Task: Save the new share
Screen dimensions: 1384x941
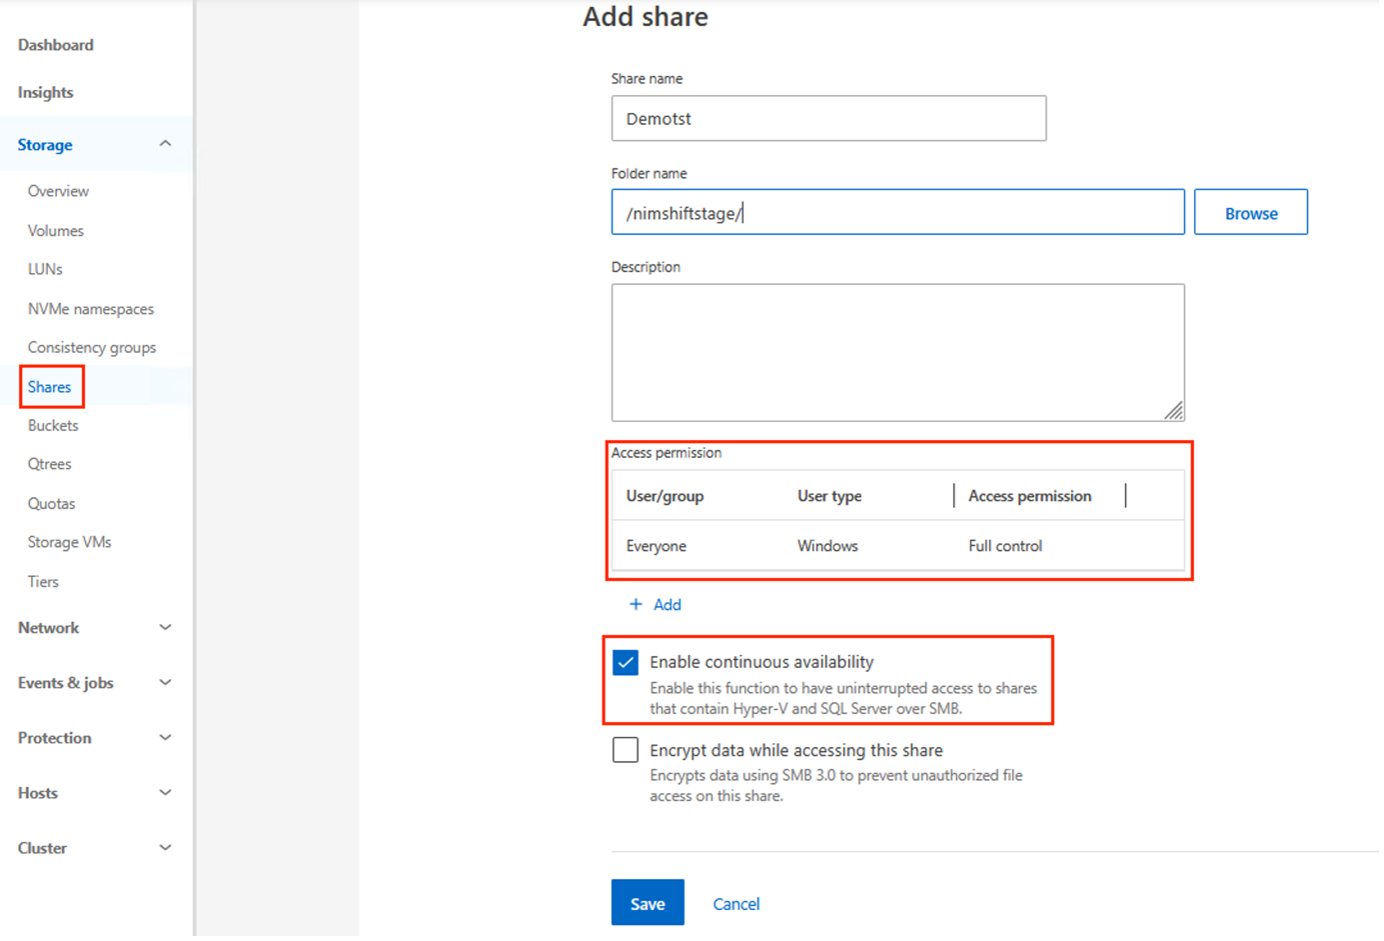Action: pyautogui.click(x=647, y=903)
